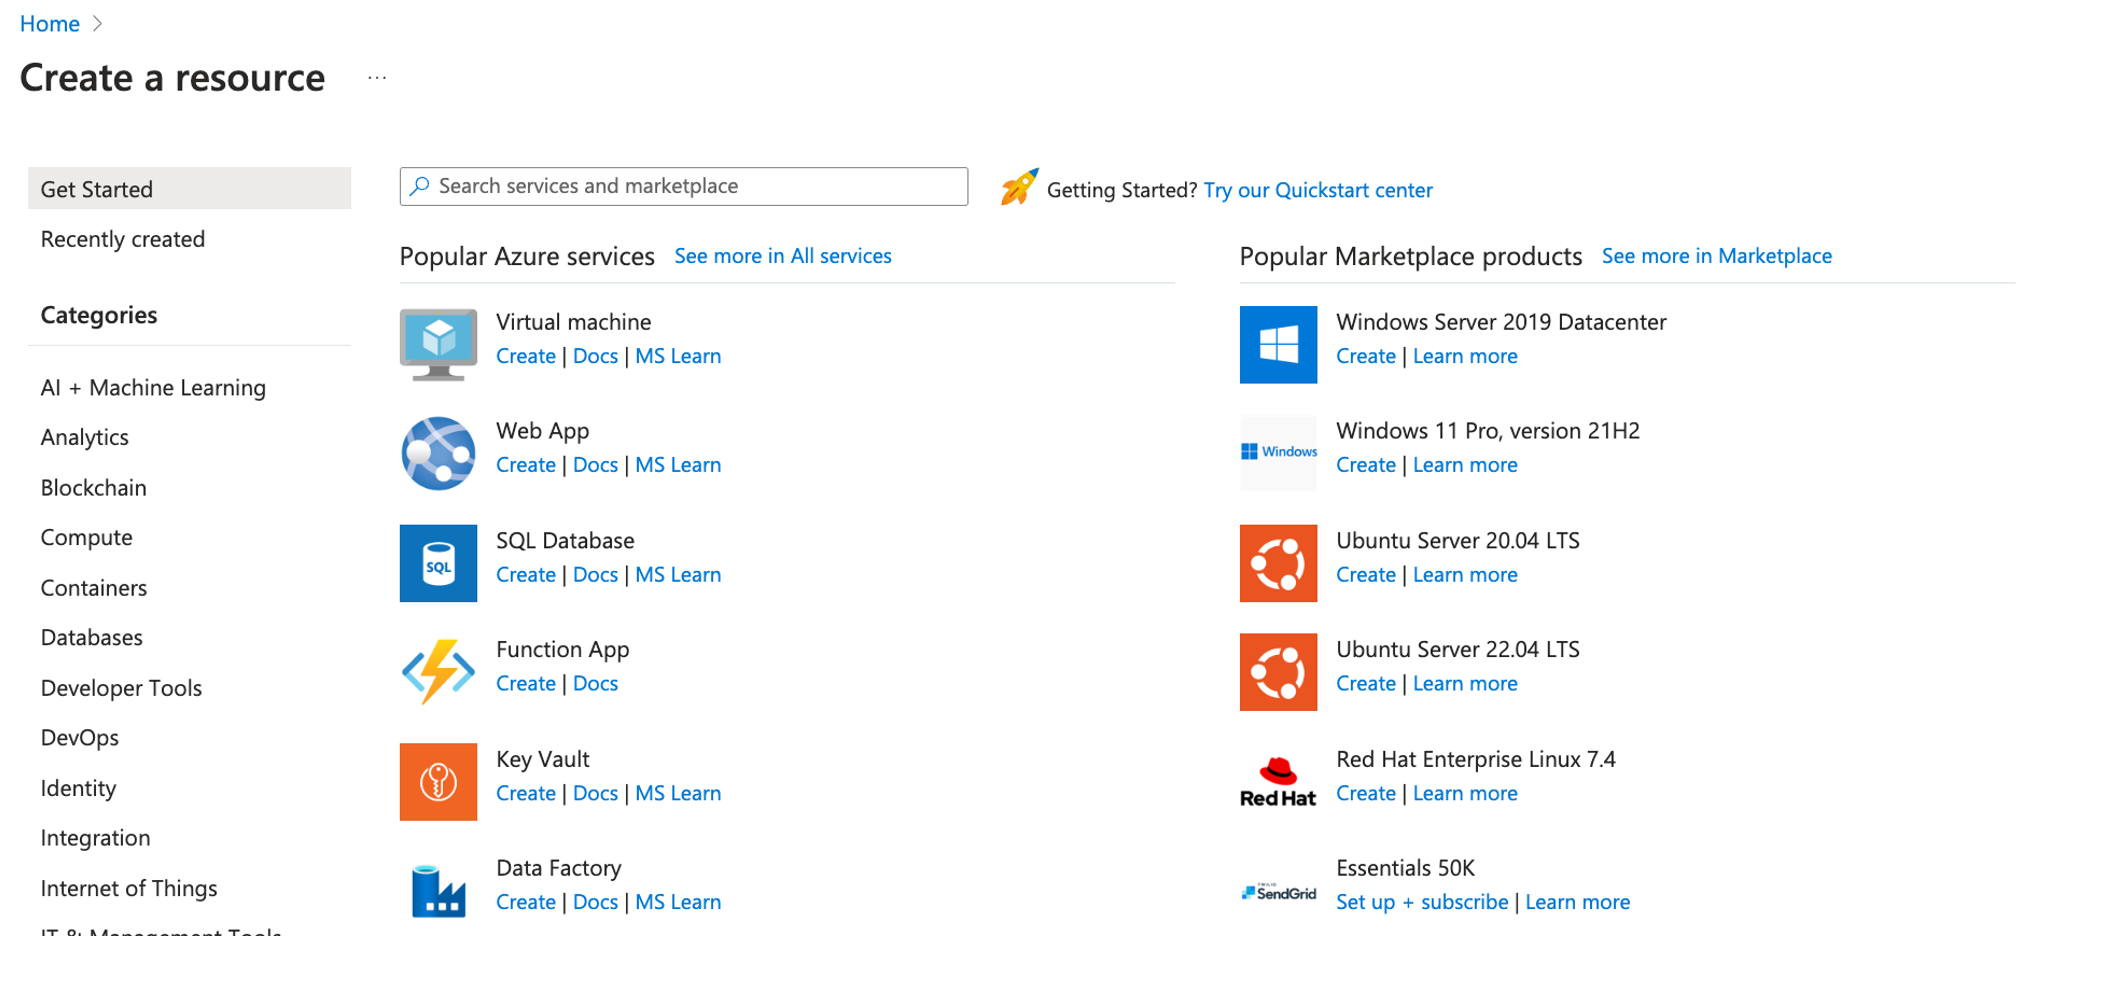Create Red Hat Enterprise Linux 7.4
The height and width of the screenshot is (982, 2107).
tap(1366, 793)
